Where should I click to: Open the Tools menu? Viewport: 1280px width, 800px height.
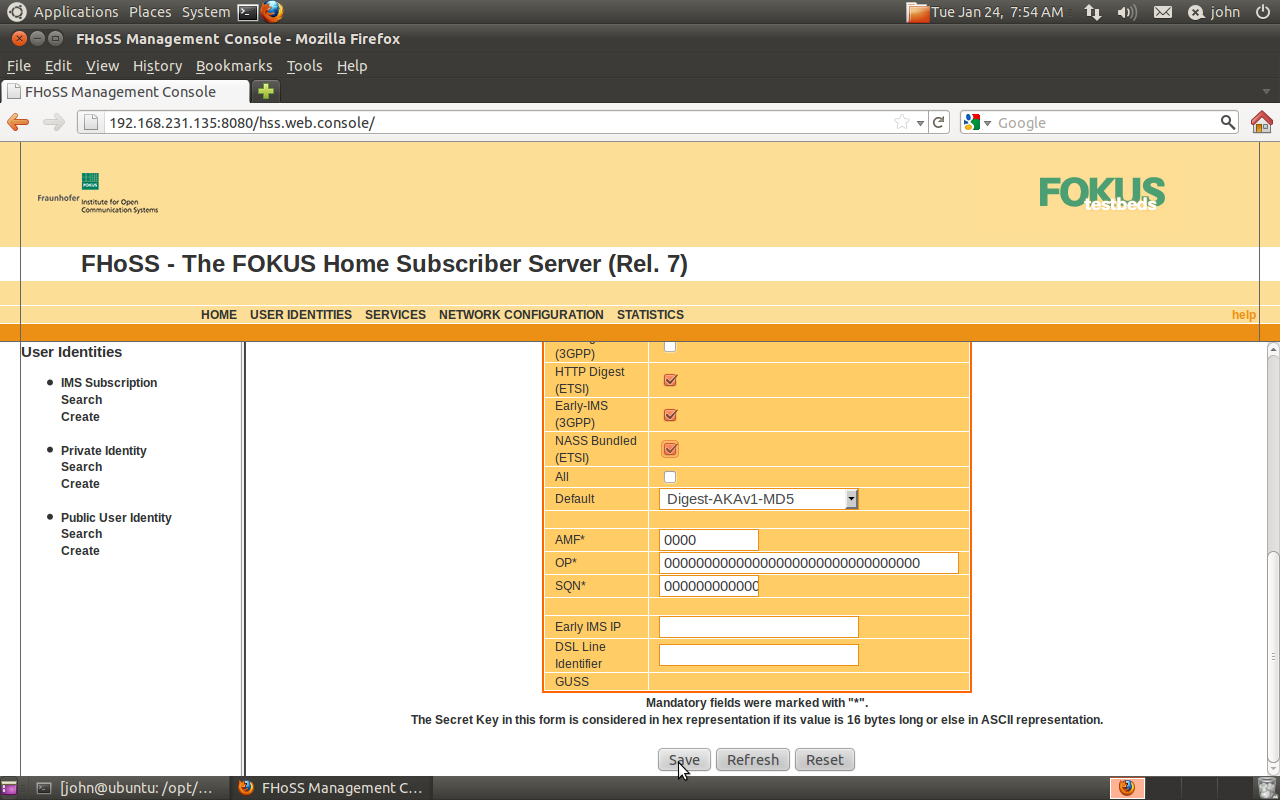(304, 66)
